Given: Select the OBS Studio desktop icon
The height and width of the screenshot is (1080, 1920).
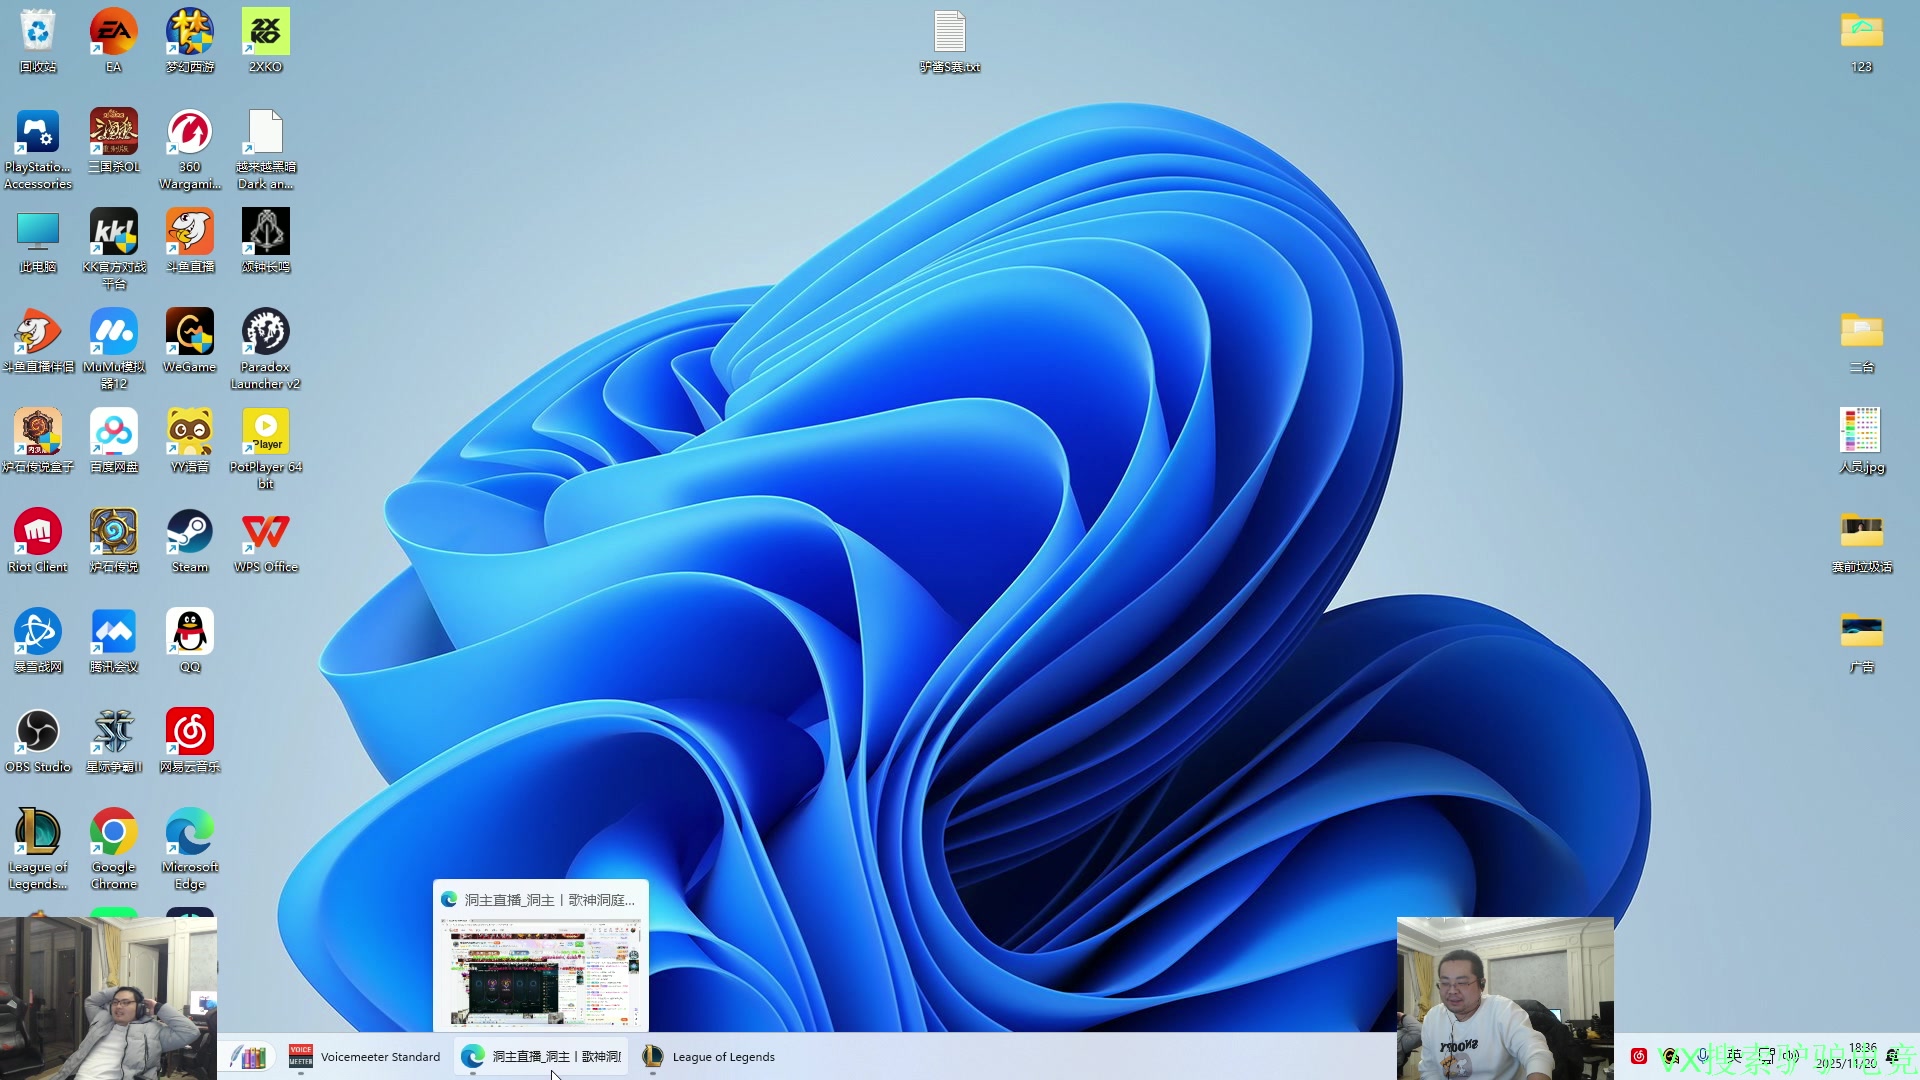Looking at the screenshot, I should tap(38, 733).
